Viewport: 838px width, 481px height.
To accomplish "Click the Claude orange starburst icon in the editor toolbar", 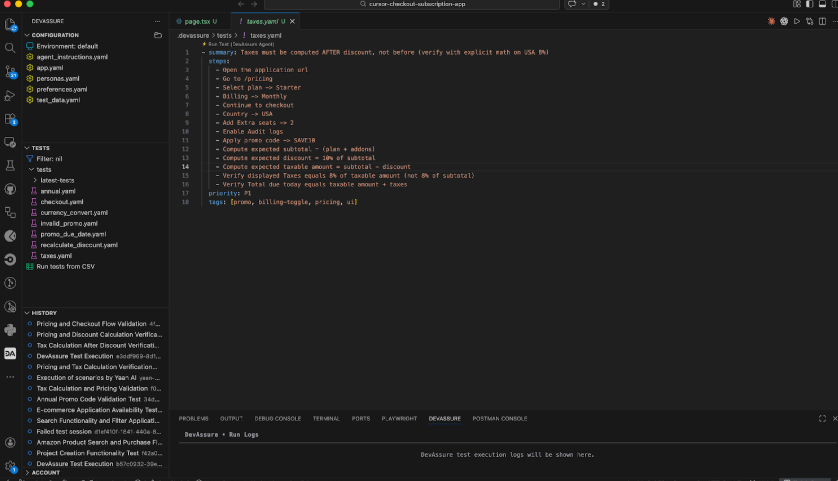I will click(x=771, y=21).
